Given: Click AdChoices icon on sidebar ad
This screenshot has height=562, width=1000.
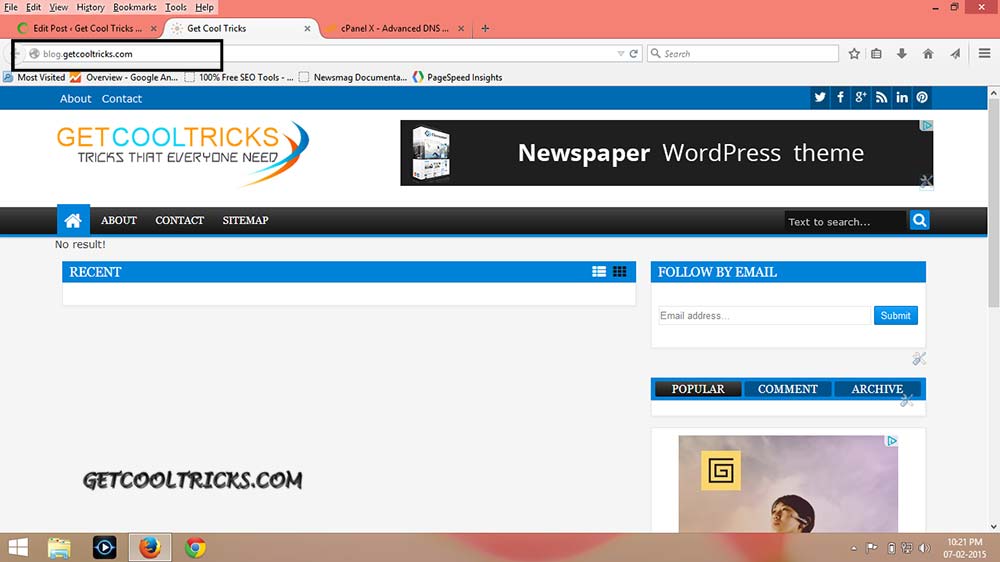Looking at the screenshot, I should click(892, 441).
